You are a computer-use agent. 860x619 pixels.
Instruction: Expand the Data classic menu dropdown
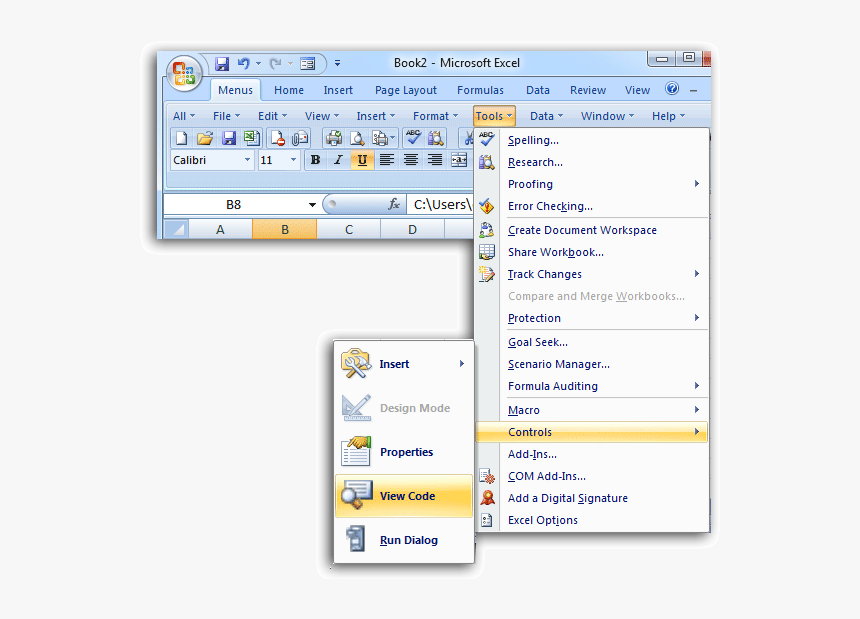pyautogui.click(x=546, y=116)
